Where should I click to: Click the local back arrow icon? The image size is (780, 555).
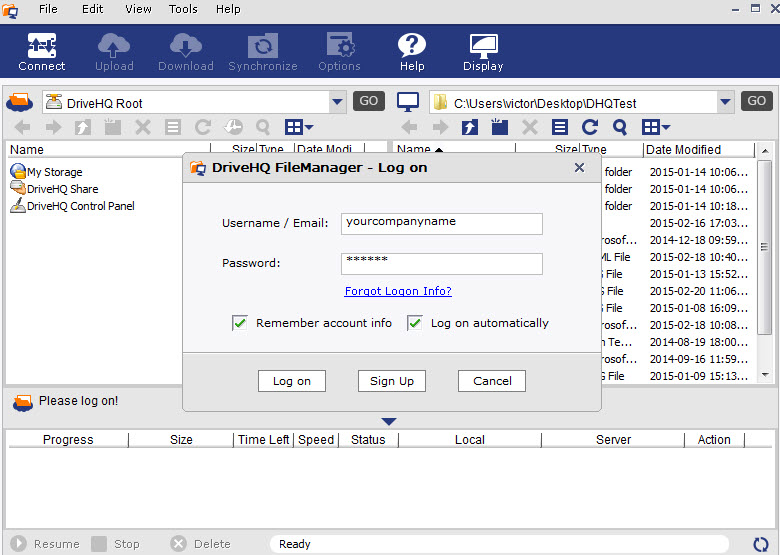[409, 127]
